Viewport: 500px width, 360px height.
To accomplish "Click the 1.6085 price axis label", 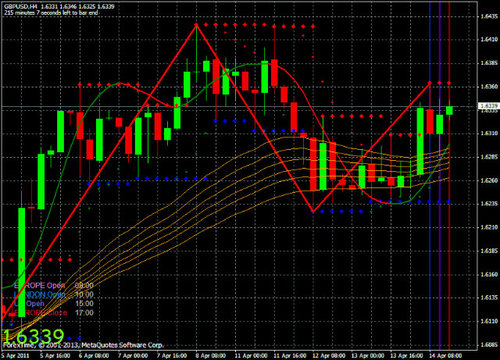I will [x=489, y=345].
